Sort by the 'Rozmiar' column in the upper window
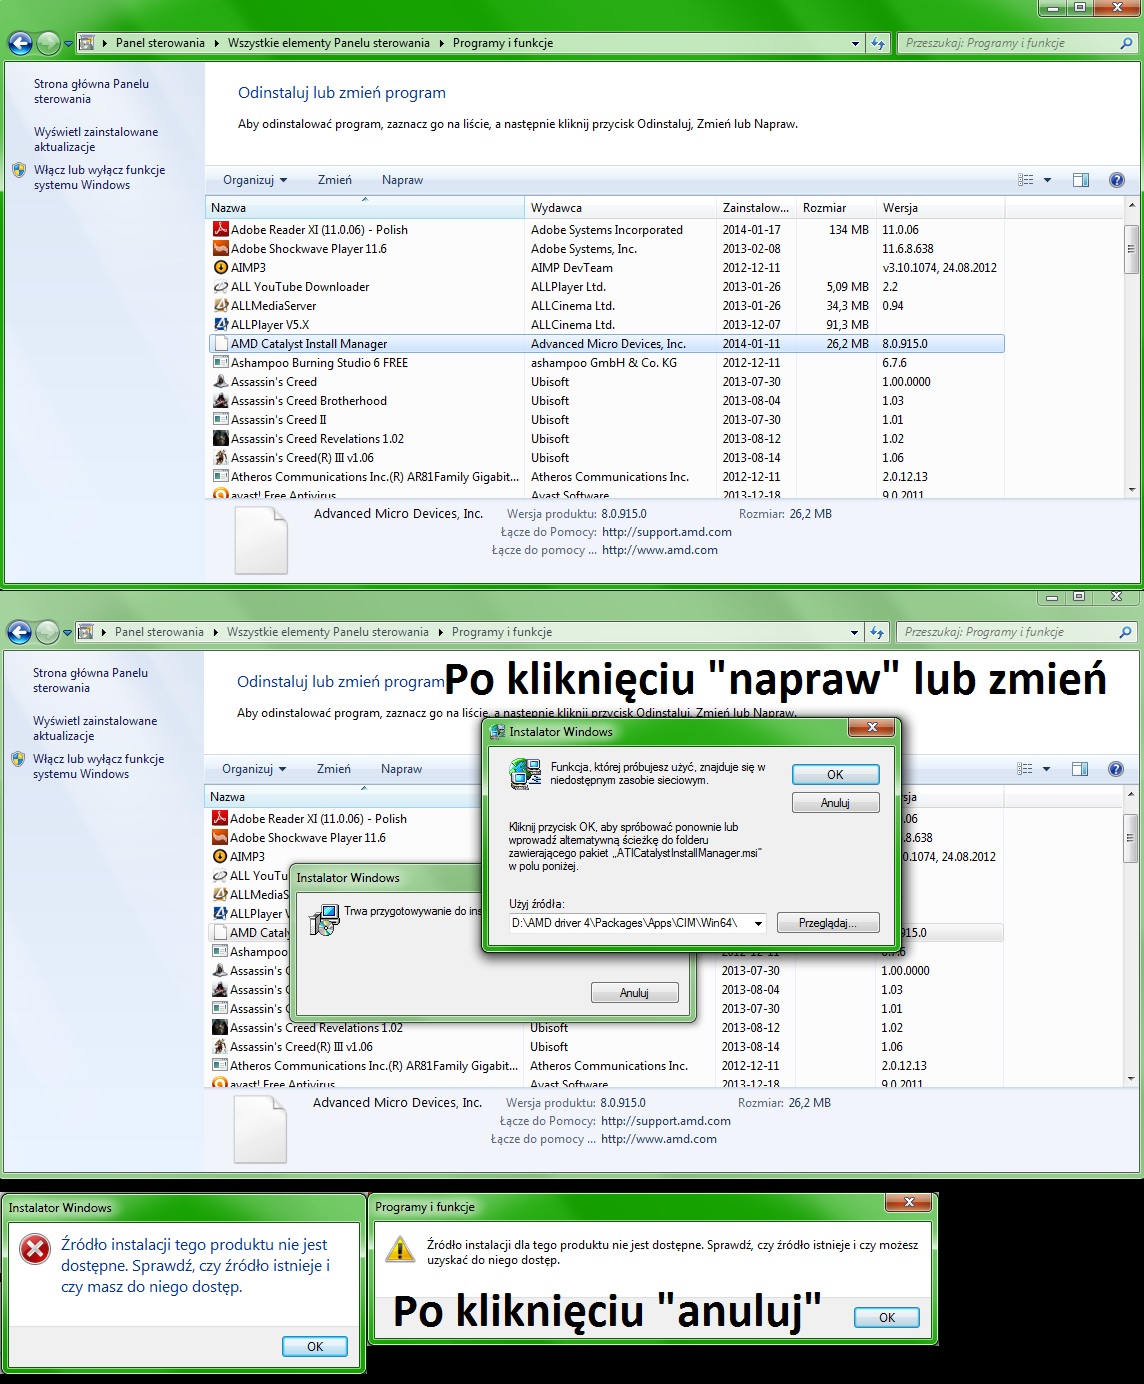This screenshot has height=1384, width=1144. click(x=836, y=208)
